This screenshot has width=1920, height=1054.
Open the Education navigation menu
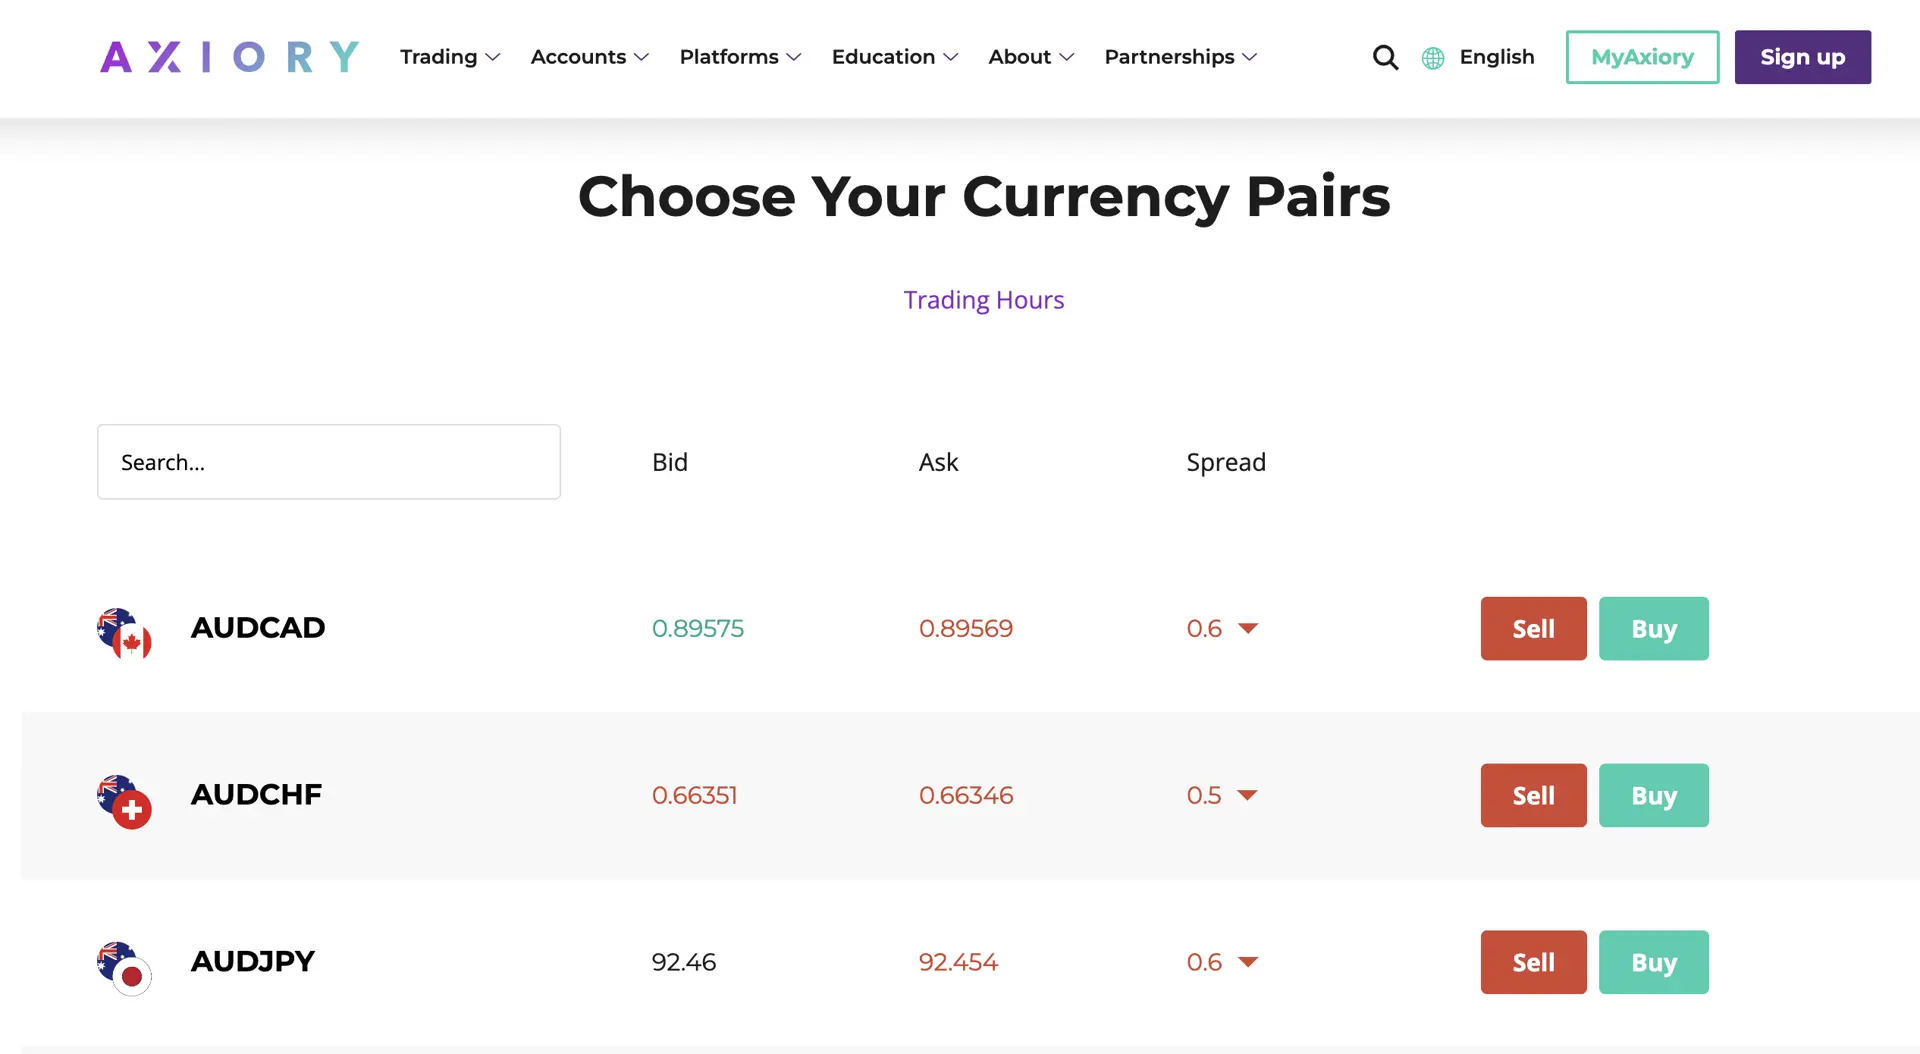(x=894, y=57)
